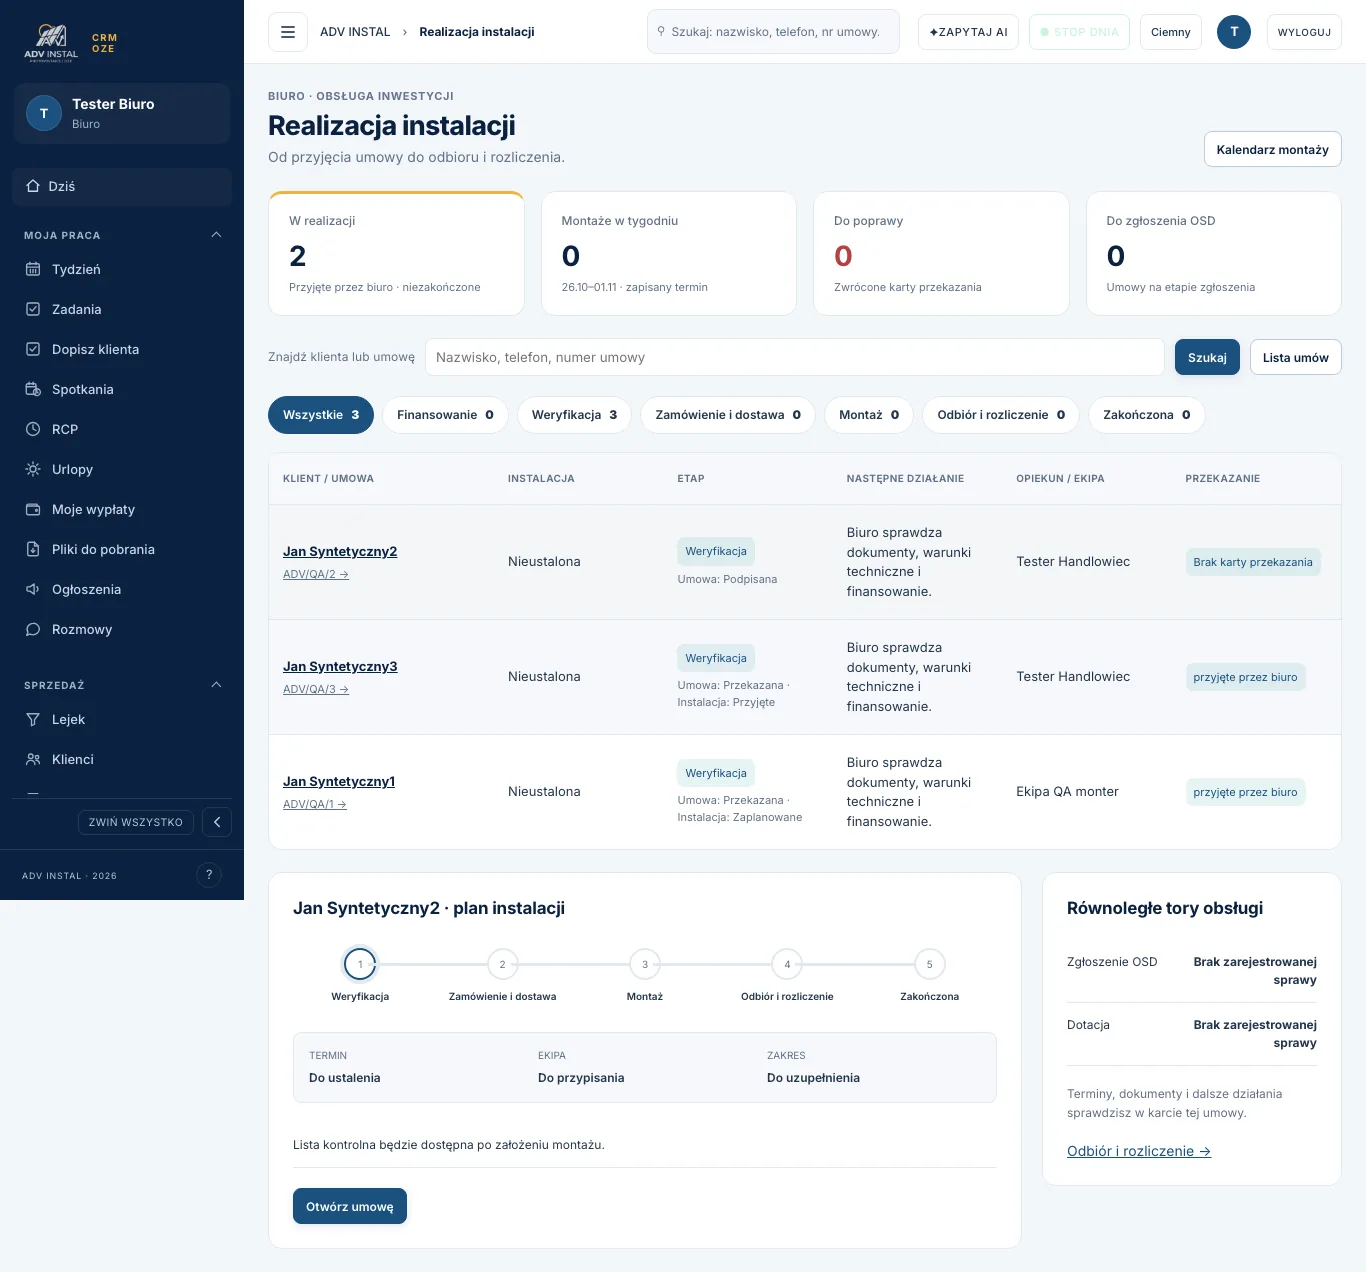The height and width of the screenshot is (1272, 1366).
Task: Click the help question mark icon
Action: pyautogui.click(x=209, y=875)
